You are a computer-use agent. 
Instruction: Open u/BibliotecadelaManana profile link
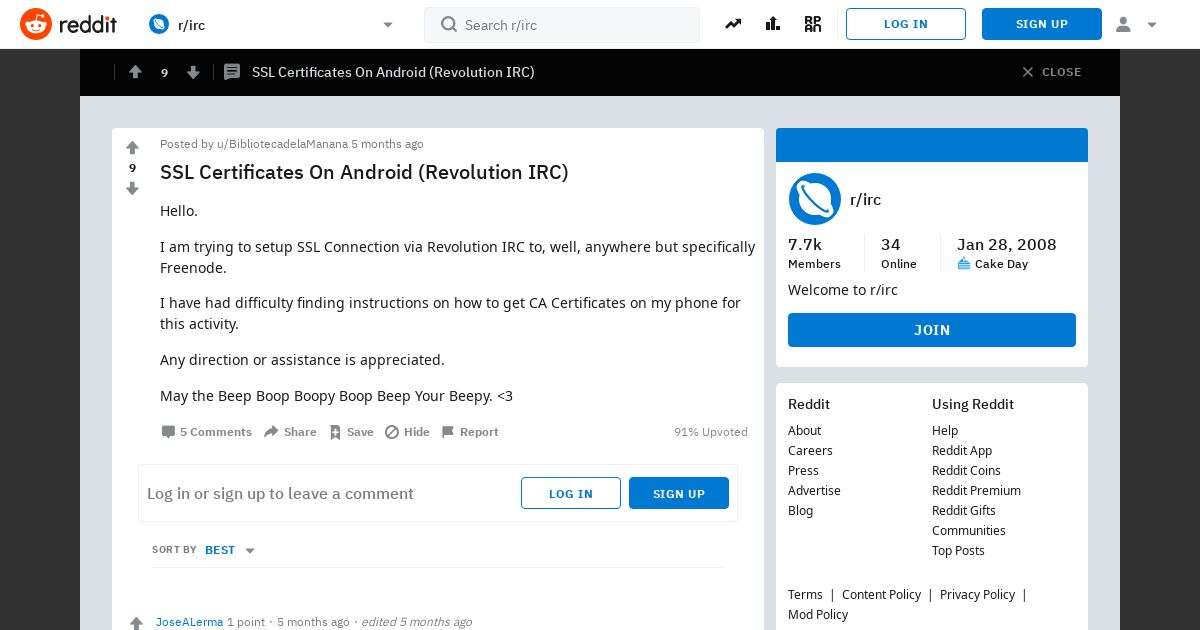coord(282,144)
